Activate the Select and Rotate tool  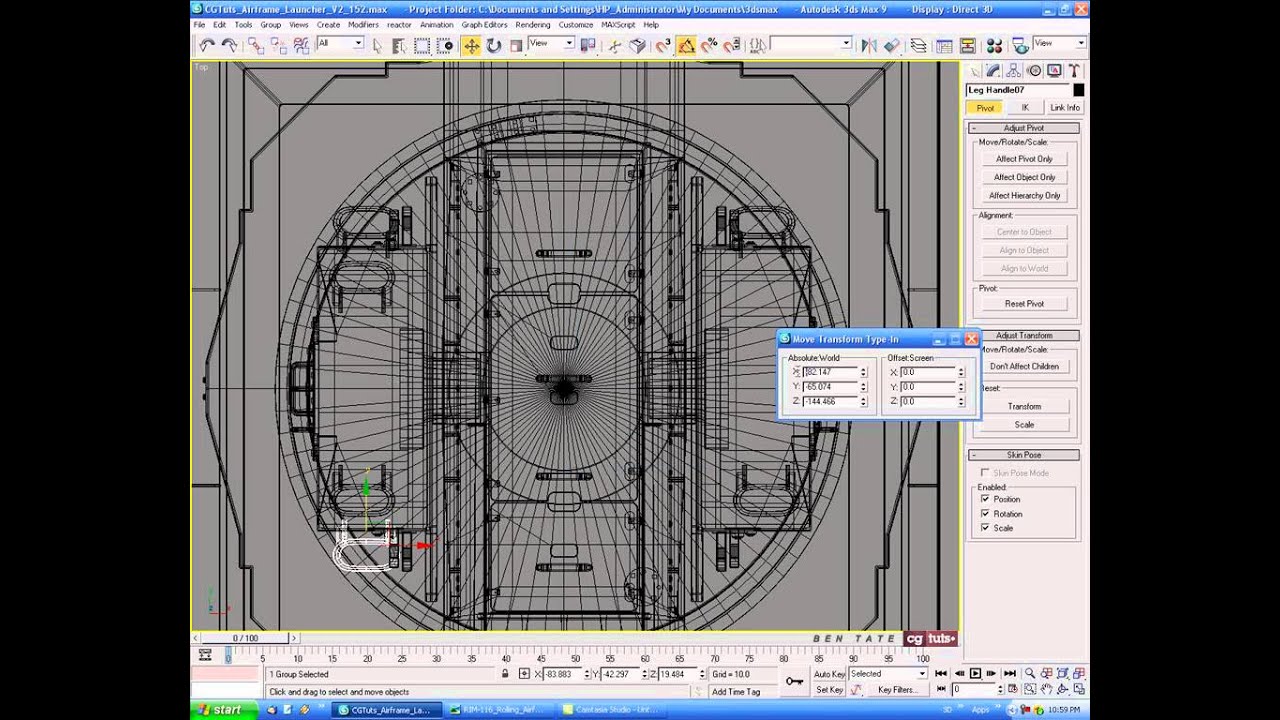point(493,45)
